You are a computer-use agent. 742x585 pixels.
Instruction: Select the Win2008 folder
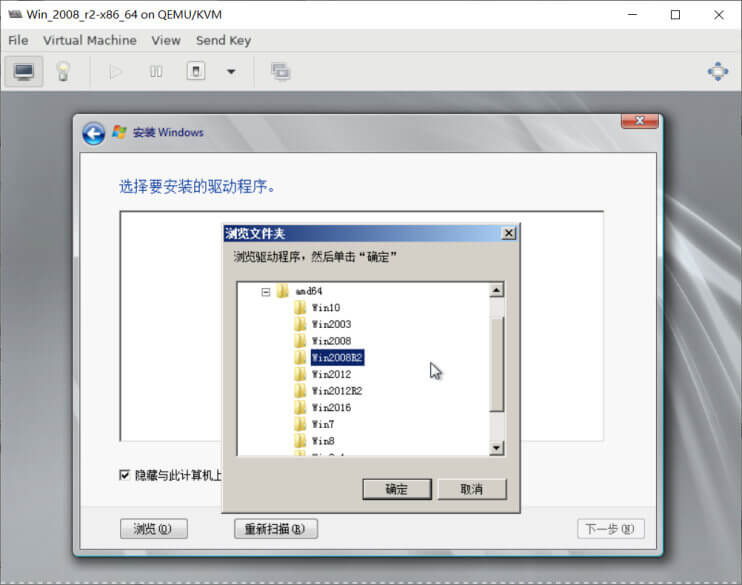point(331,341)
